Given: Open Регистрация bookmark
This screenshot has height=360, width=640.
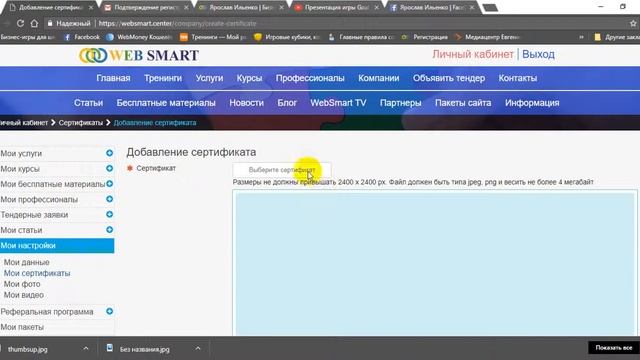Looking at the screenshot, I should click(425, 37).
